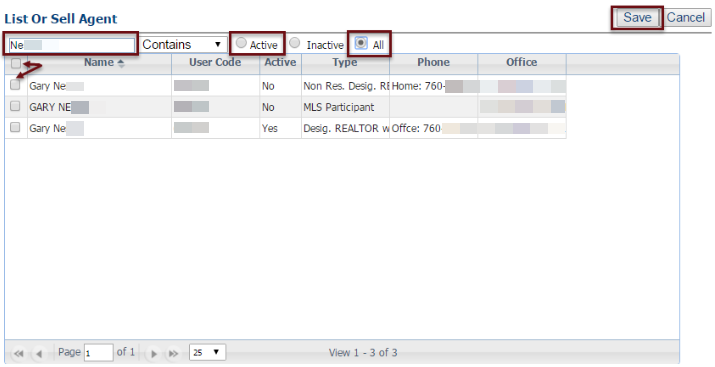Click the 'Non Res. Desig.' type cell
The height and width of the screenshot is (367, 715).
click(345, 86)
